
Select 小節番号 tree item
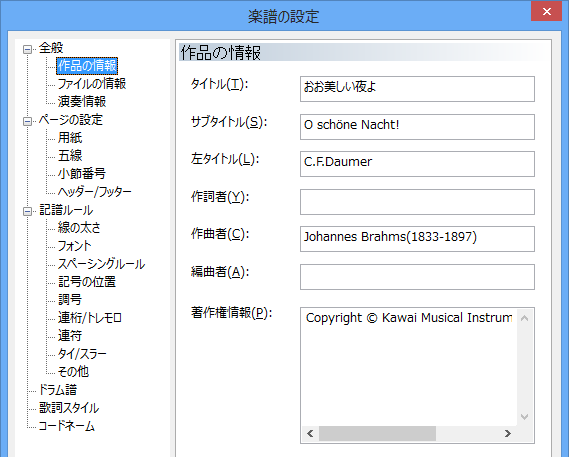click(82, 174)
